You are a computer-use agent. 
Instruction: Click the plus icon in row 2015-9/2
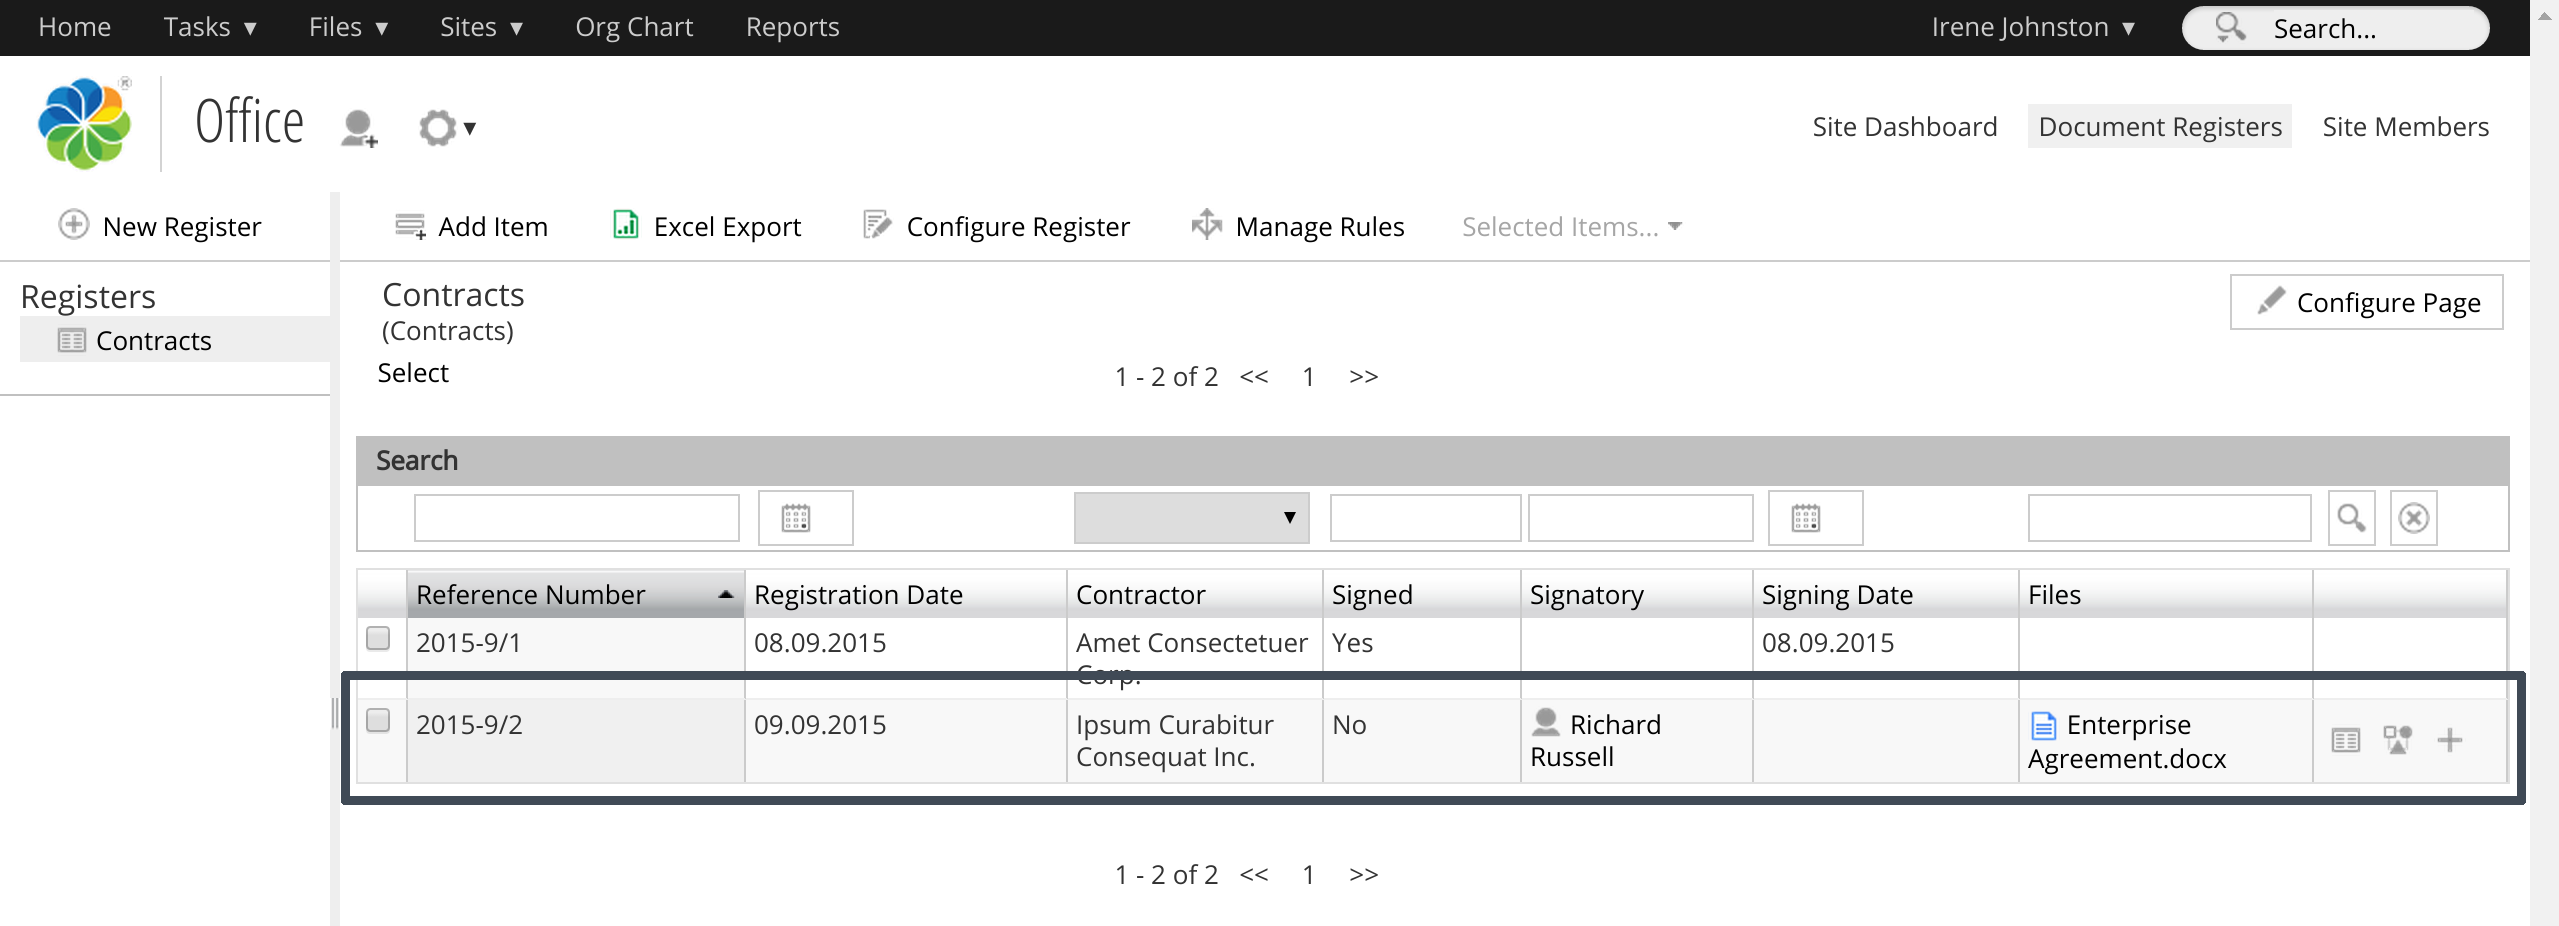tap(2449, 741)
